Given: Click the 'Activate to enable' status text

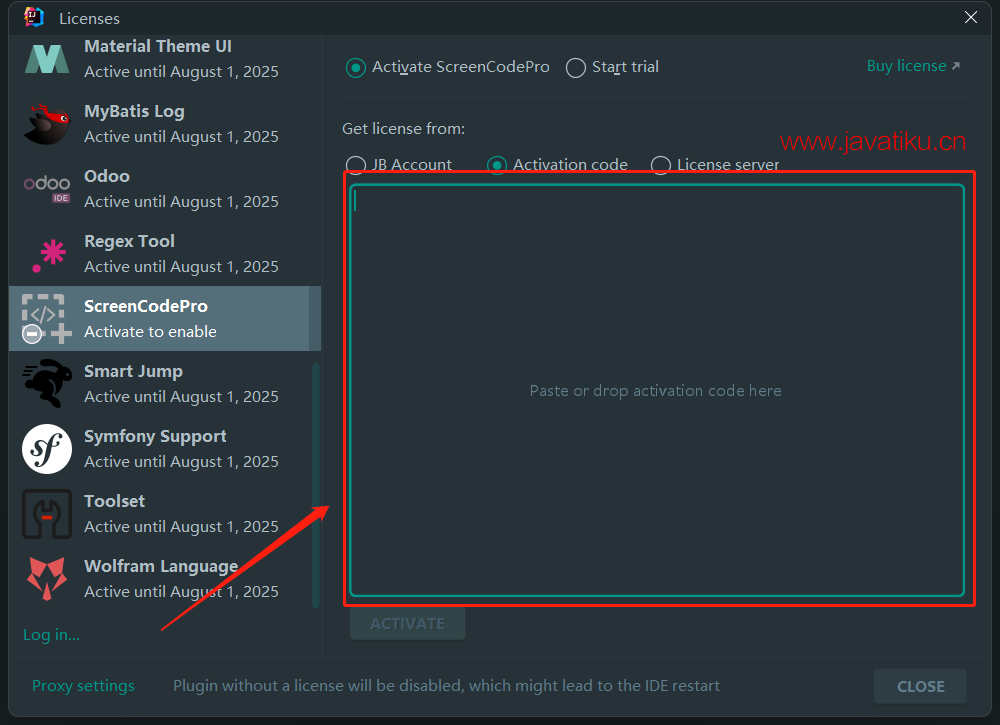Looking at the screenshot, I should [x=151, y=332].
